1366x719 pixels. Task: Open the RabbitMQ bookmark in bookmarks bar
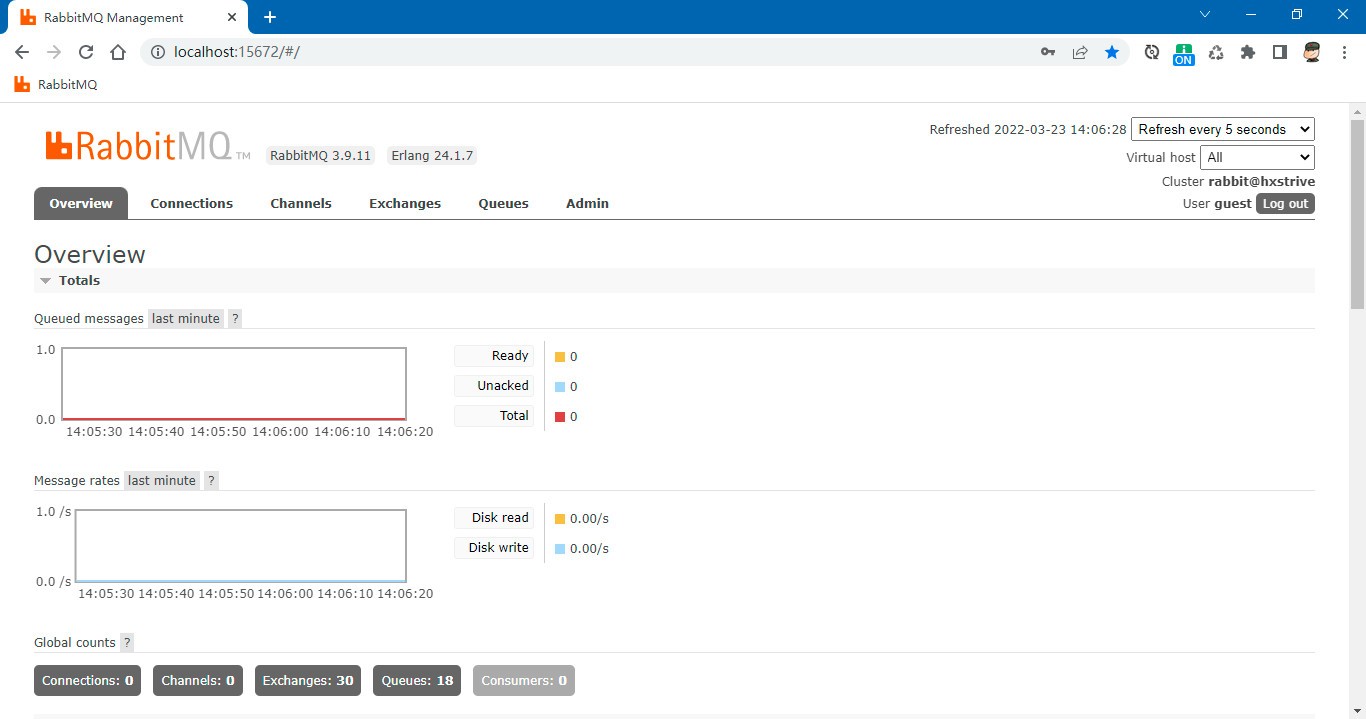tap(56, 85)
